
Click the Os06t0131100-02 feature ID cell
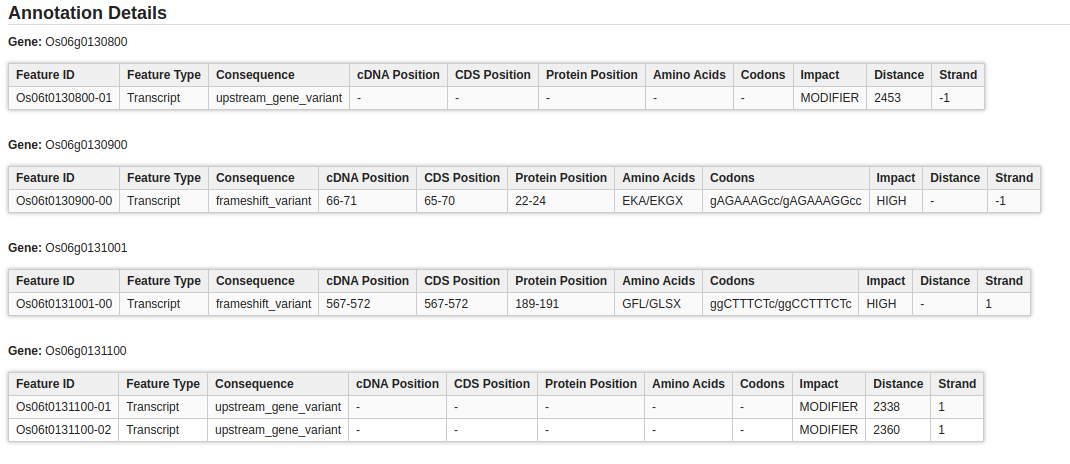(64, 430)
